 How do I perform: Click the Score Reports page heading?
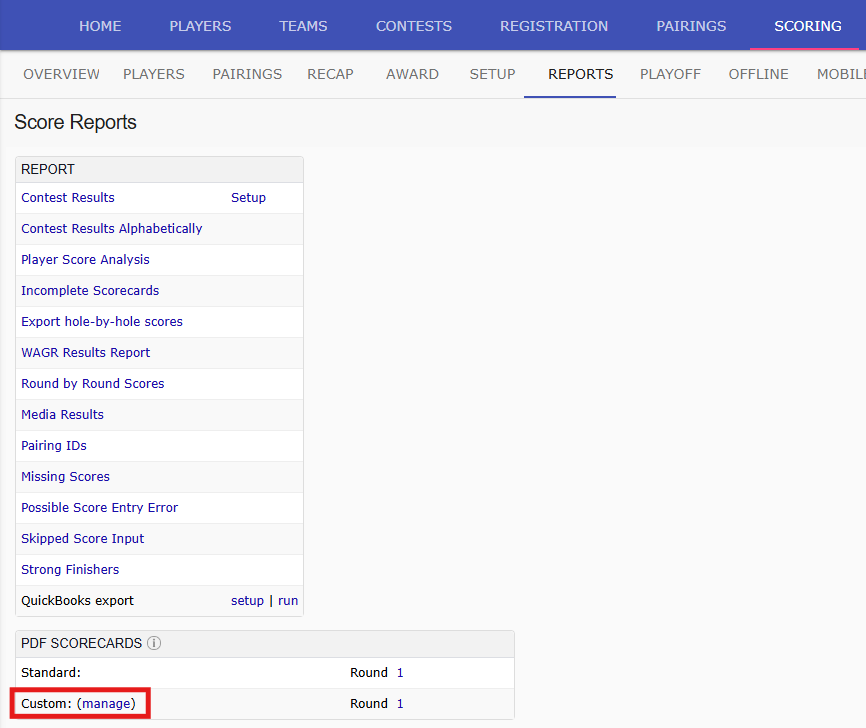point(75,122)
